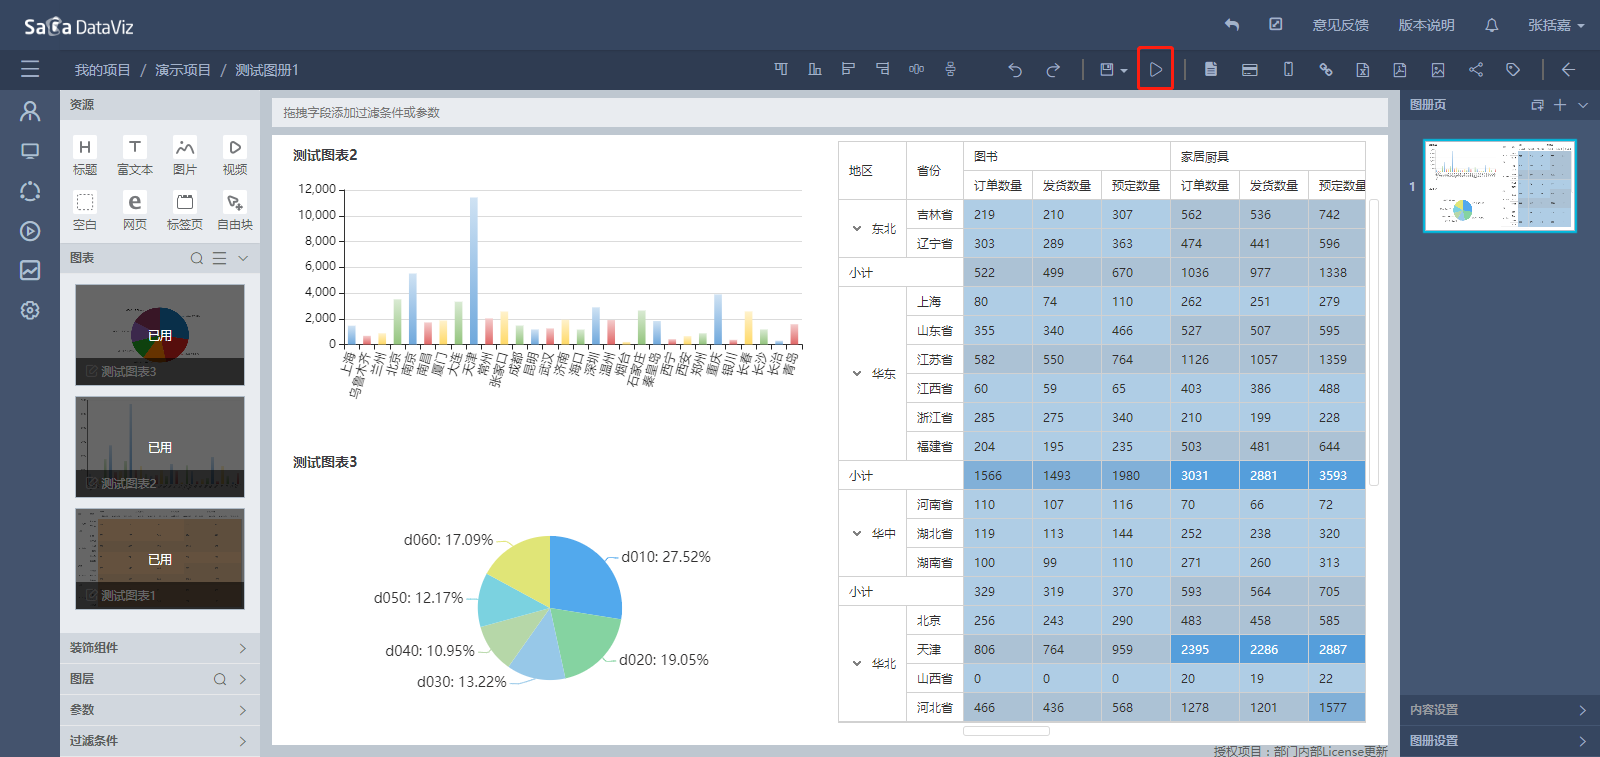Viewport: 1600px width, 757px height.
Task: Click the align left toolbar icon
Action: coord(848,69)
